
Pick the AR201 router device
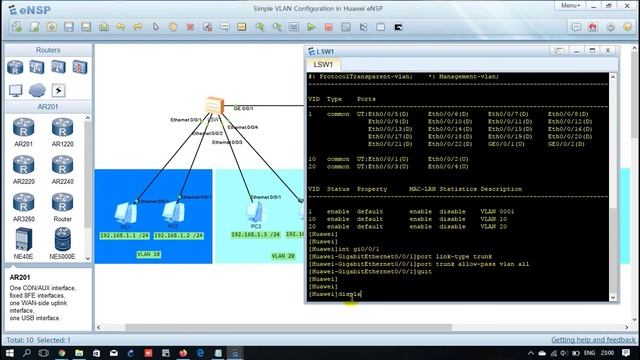point(23,132)
